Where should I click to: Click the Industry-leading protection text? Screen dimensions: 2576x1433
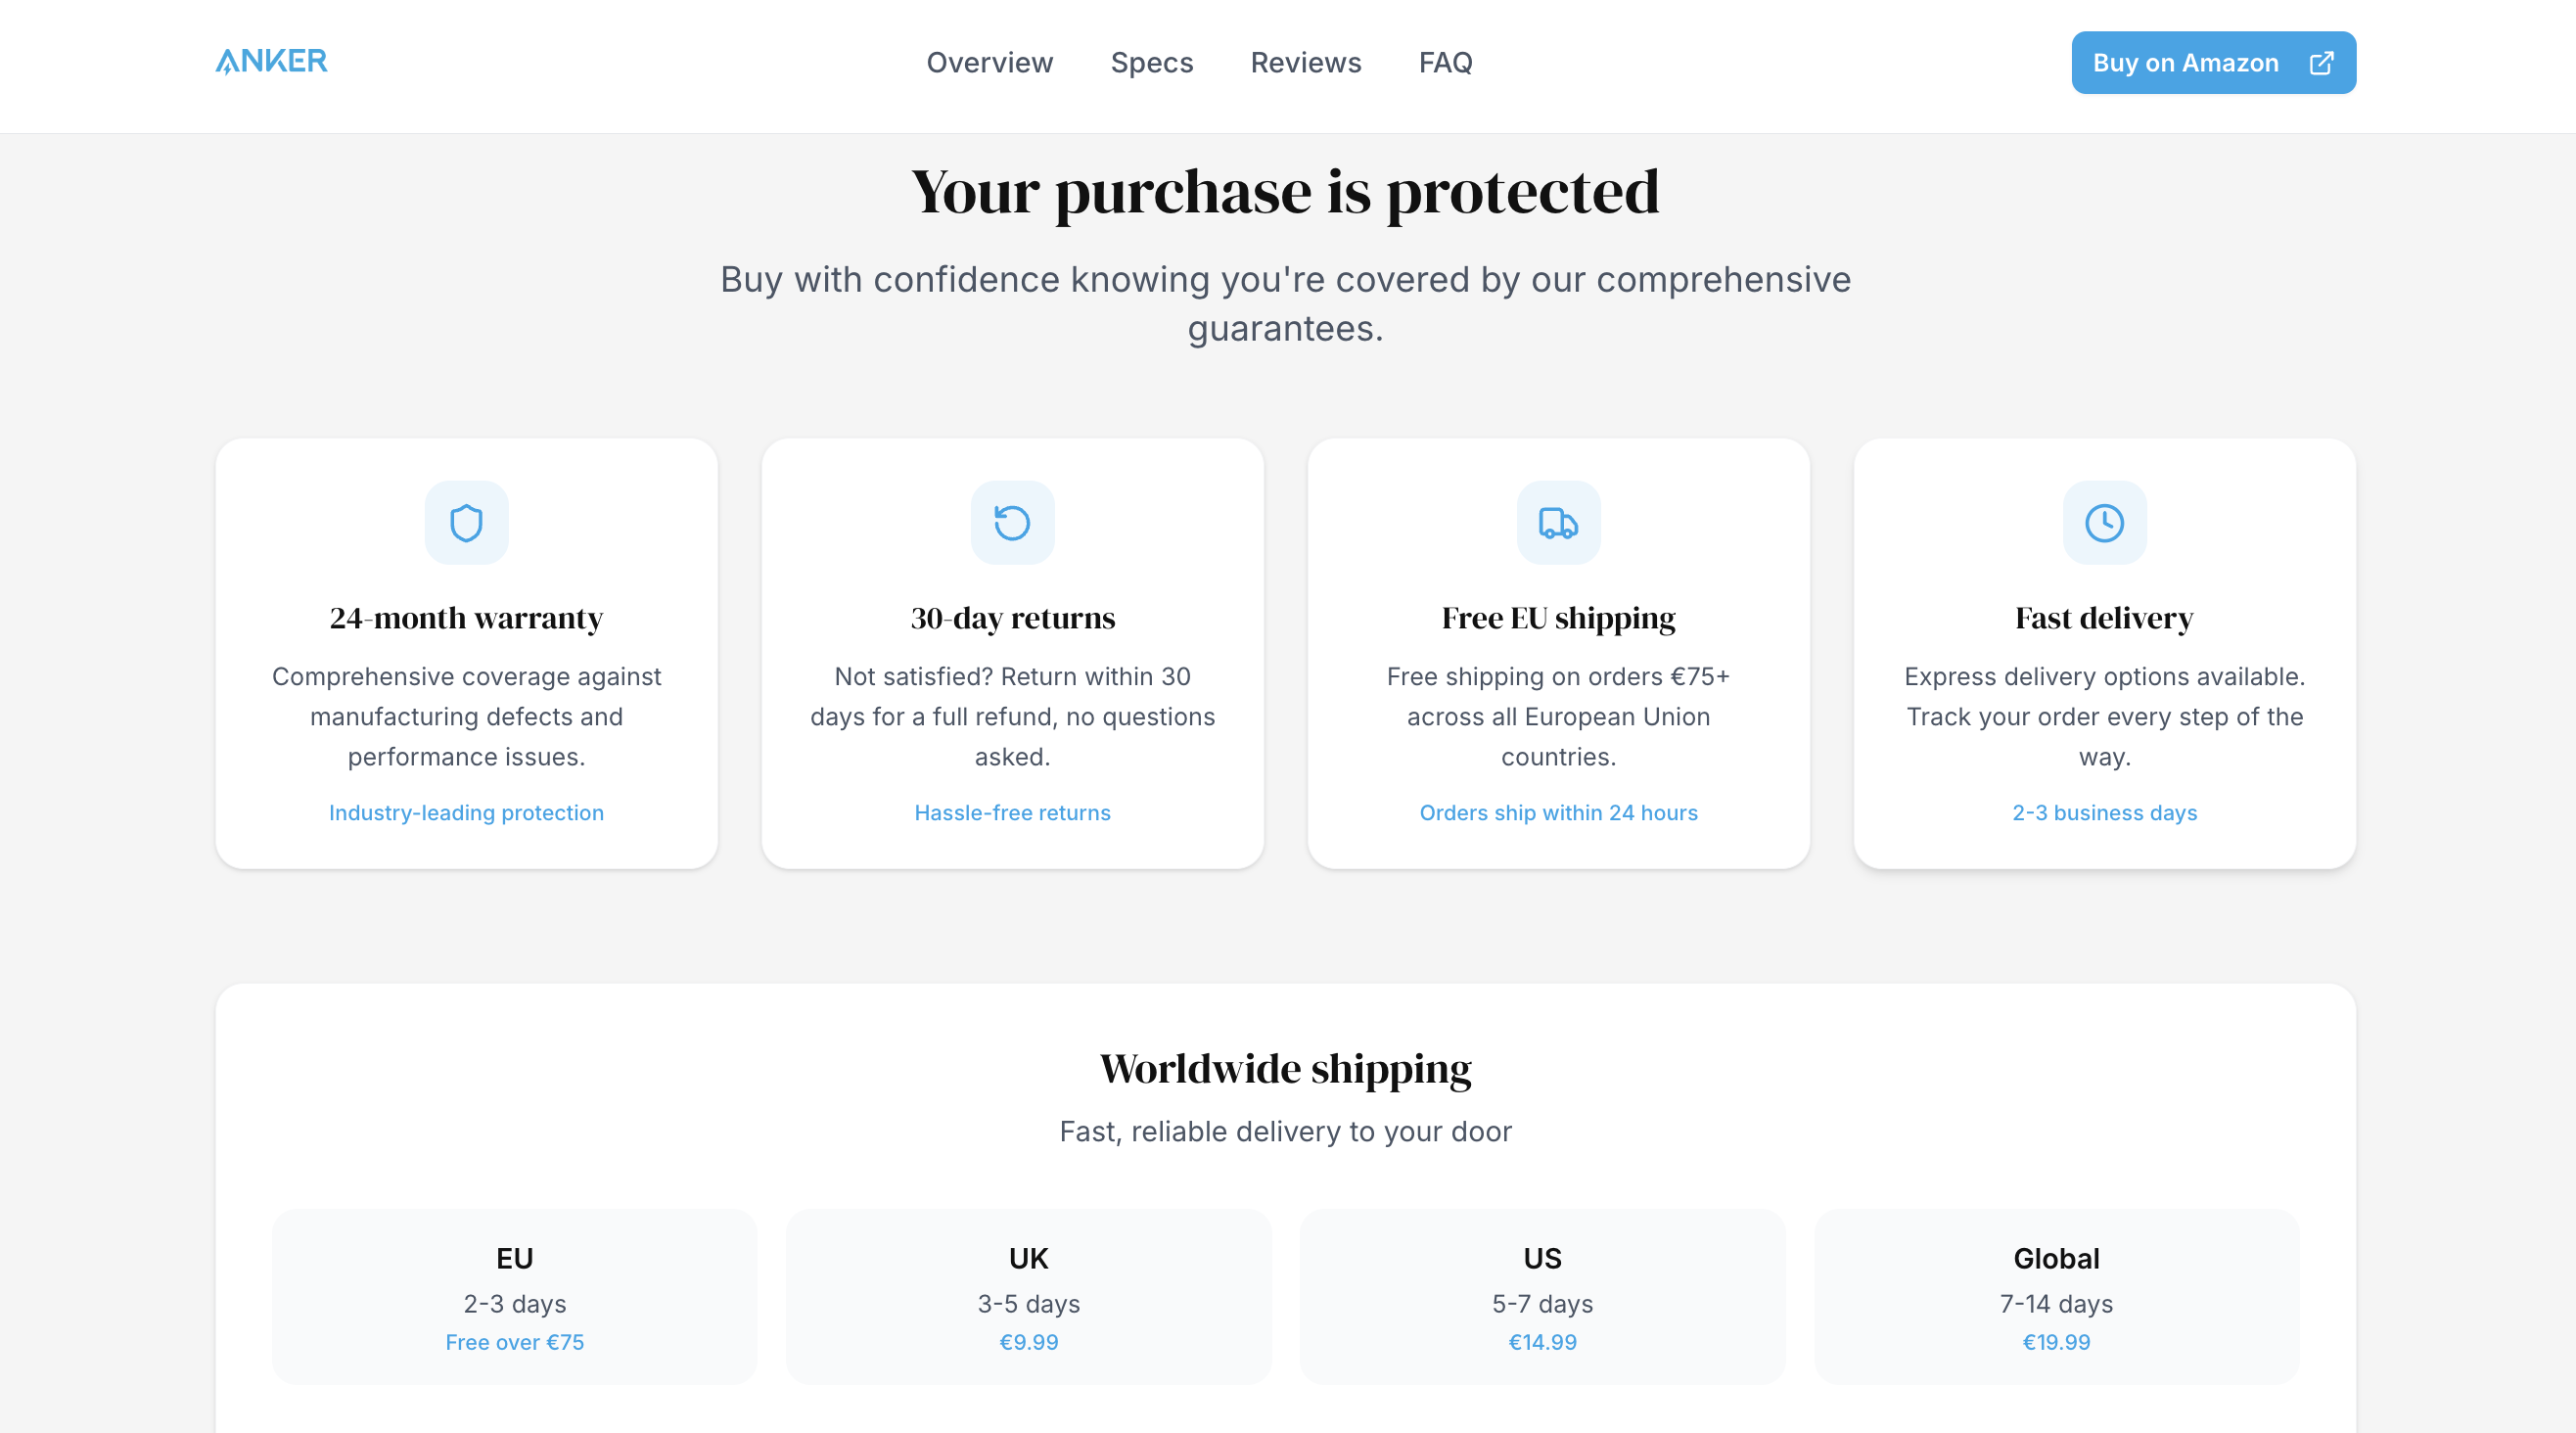[x=466, y=813]
